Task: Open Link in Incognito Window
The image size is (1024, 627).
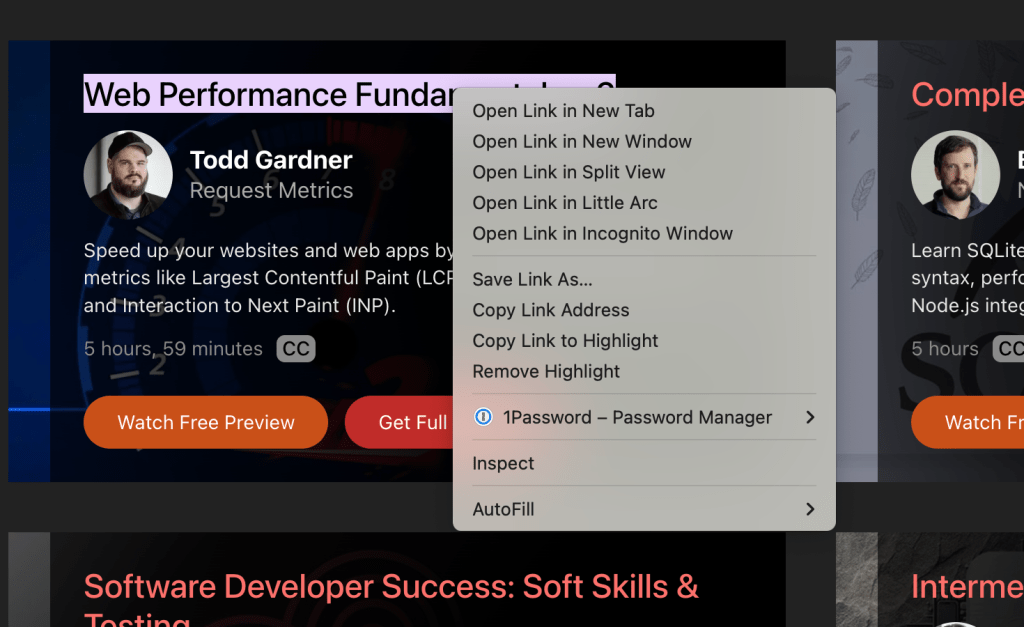Action: (x=602, y=234)
